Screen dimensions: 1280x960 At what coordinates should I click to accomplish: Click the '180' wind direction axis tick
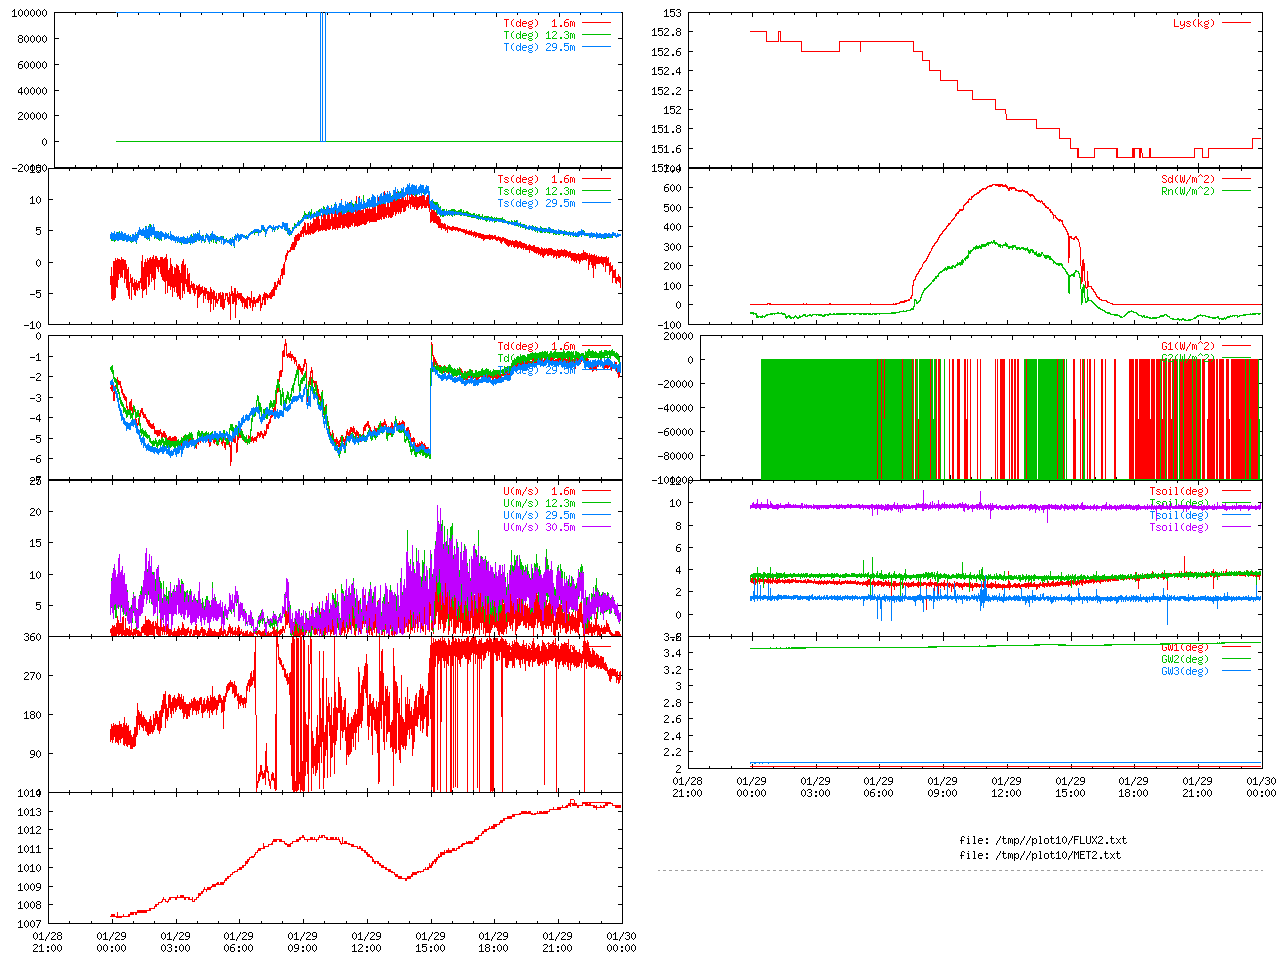(32, 715)
